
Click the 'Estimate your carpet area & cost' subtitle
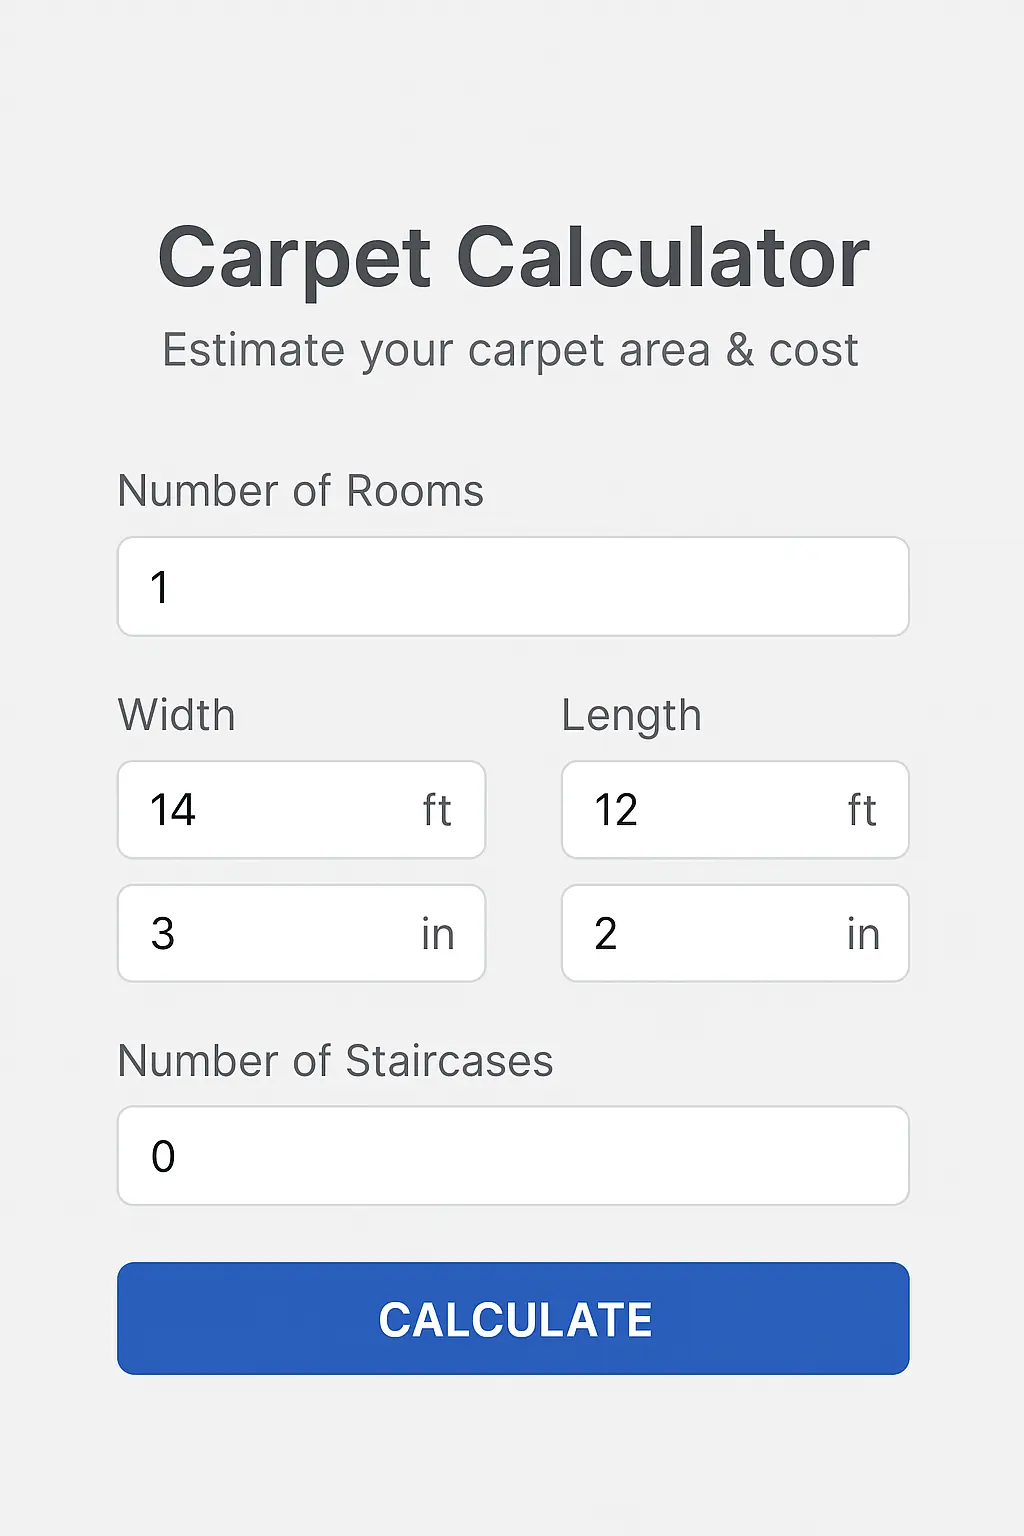[x=510, y=350]
